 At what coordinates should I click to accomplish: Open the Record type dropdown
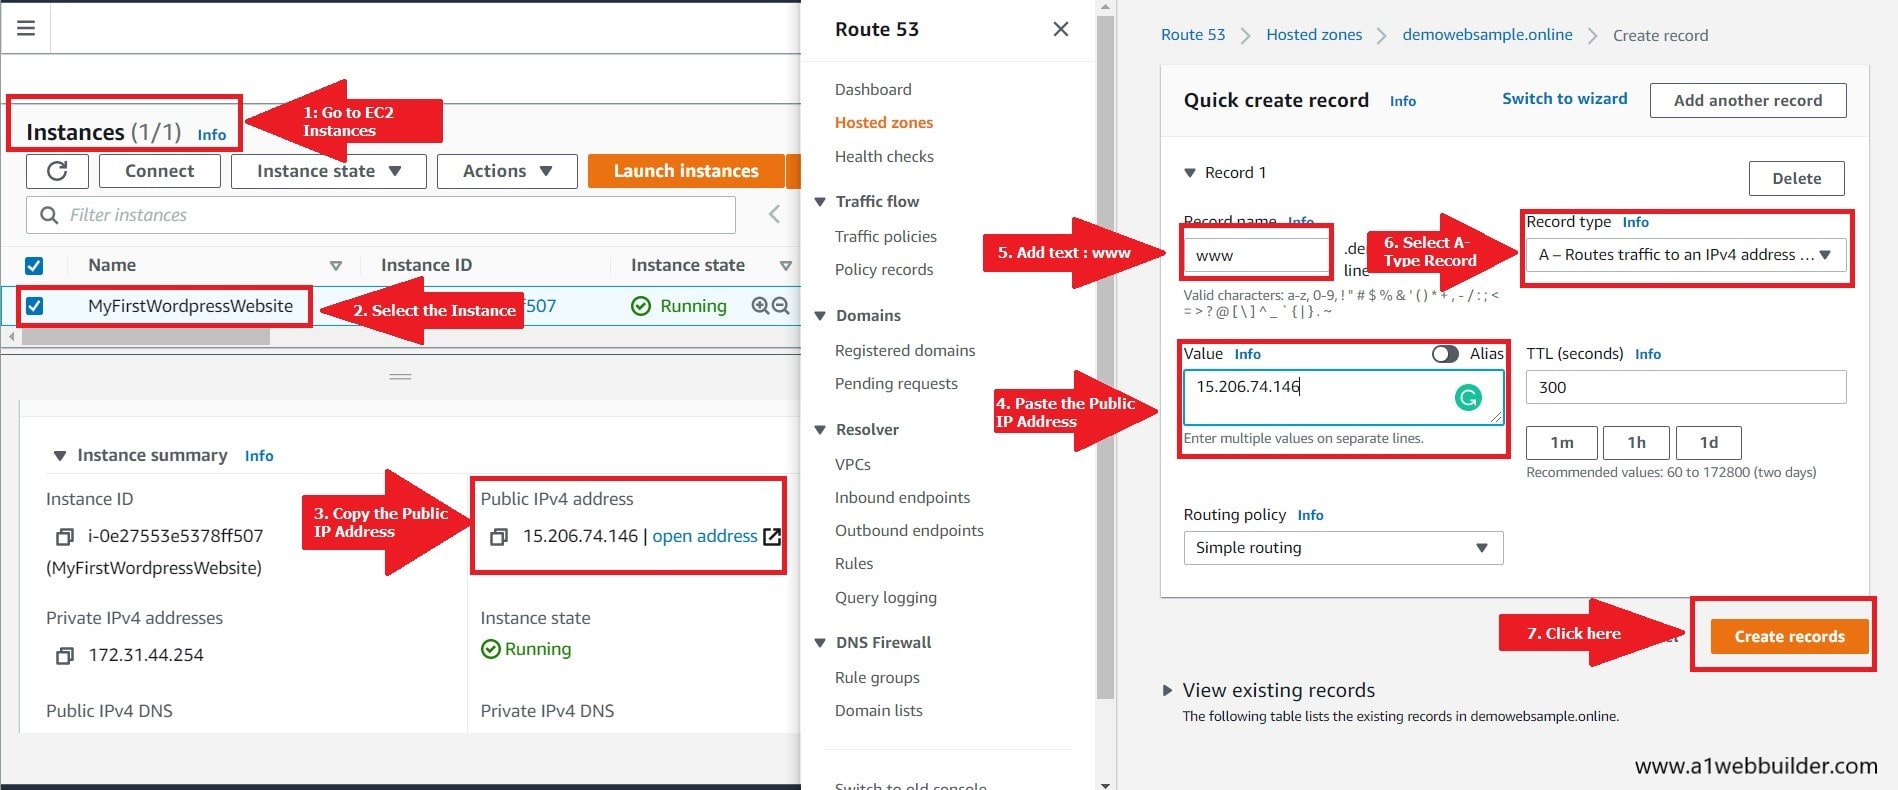pyautogui.click(x=1686, y=255)
